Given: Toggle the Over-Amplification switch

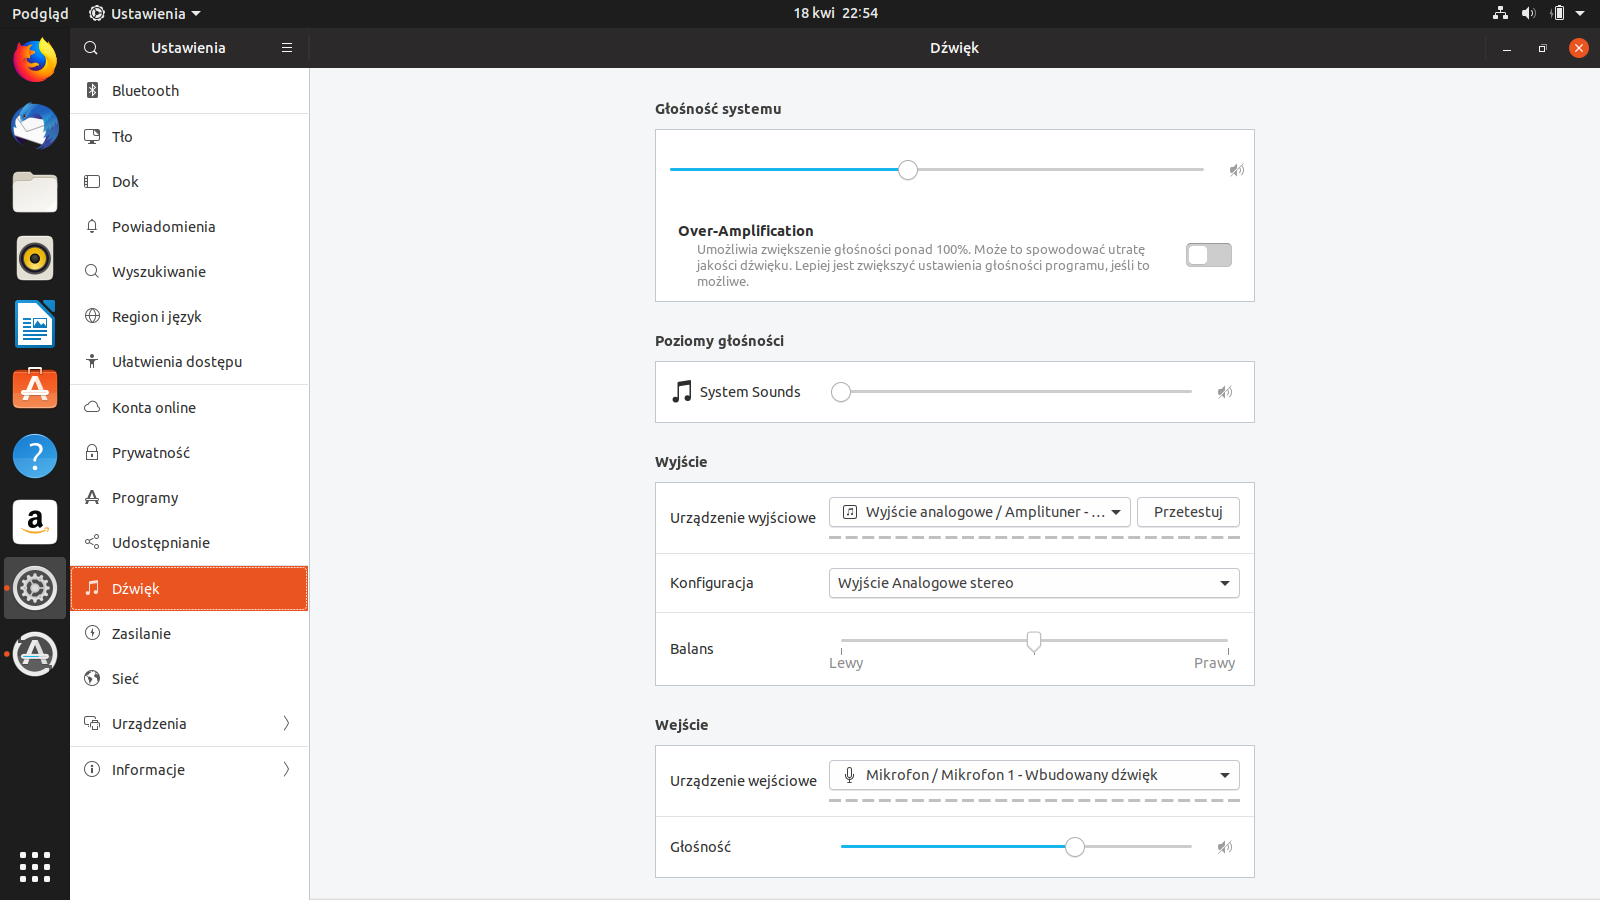Looking at the screenshot, I should 1209,255.
